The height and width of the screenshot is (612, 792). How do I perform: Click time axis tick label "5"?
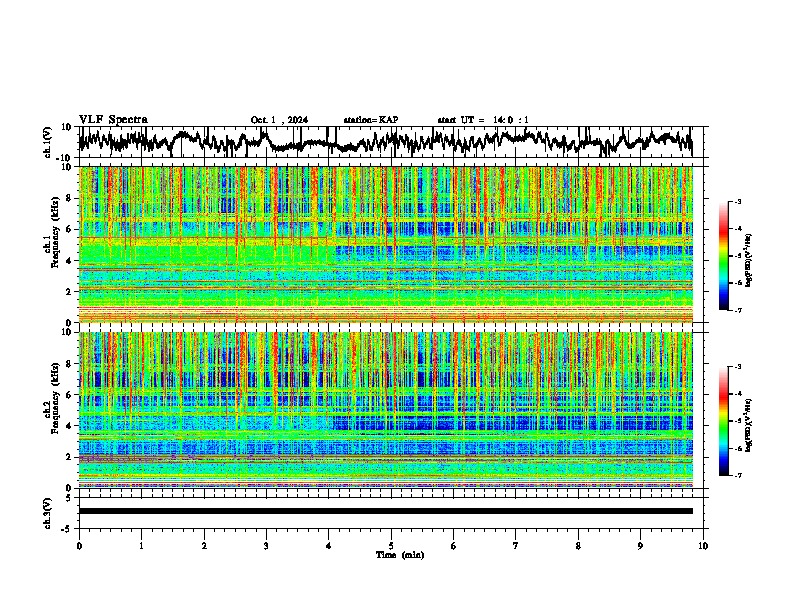point(391,546)
